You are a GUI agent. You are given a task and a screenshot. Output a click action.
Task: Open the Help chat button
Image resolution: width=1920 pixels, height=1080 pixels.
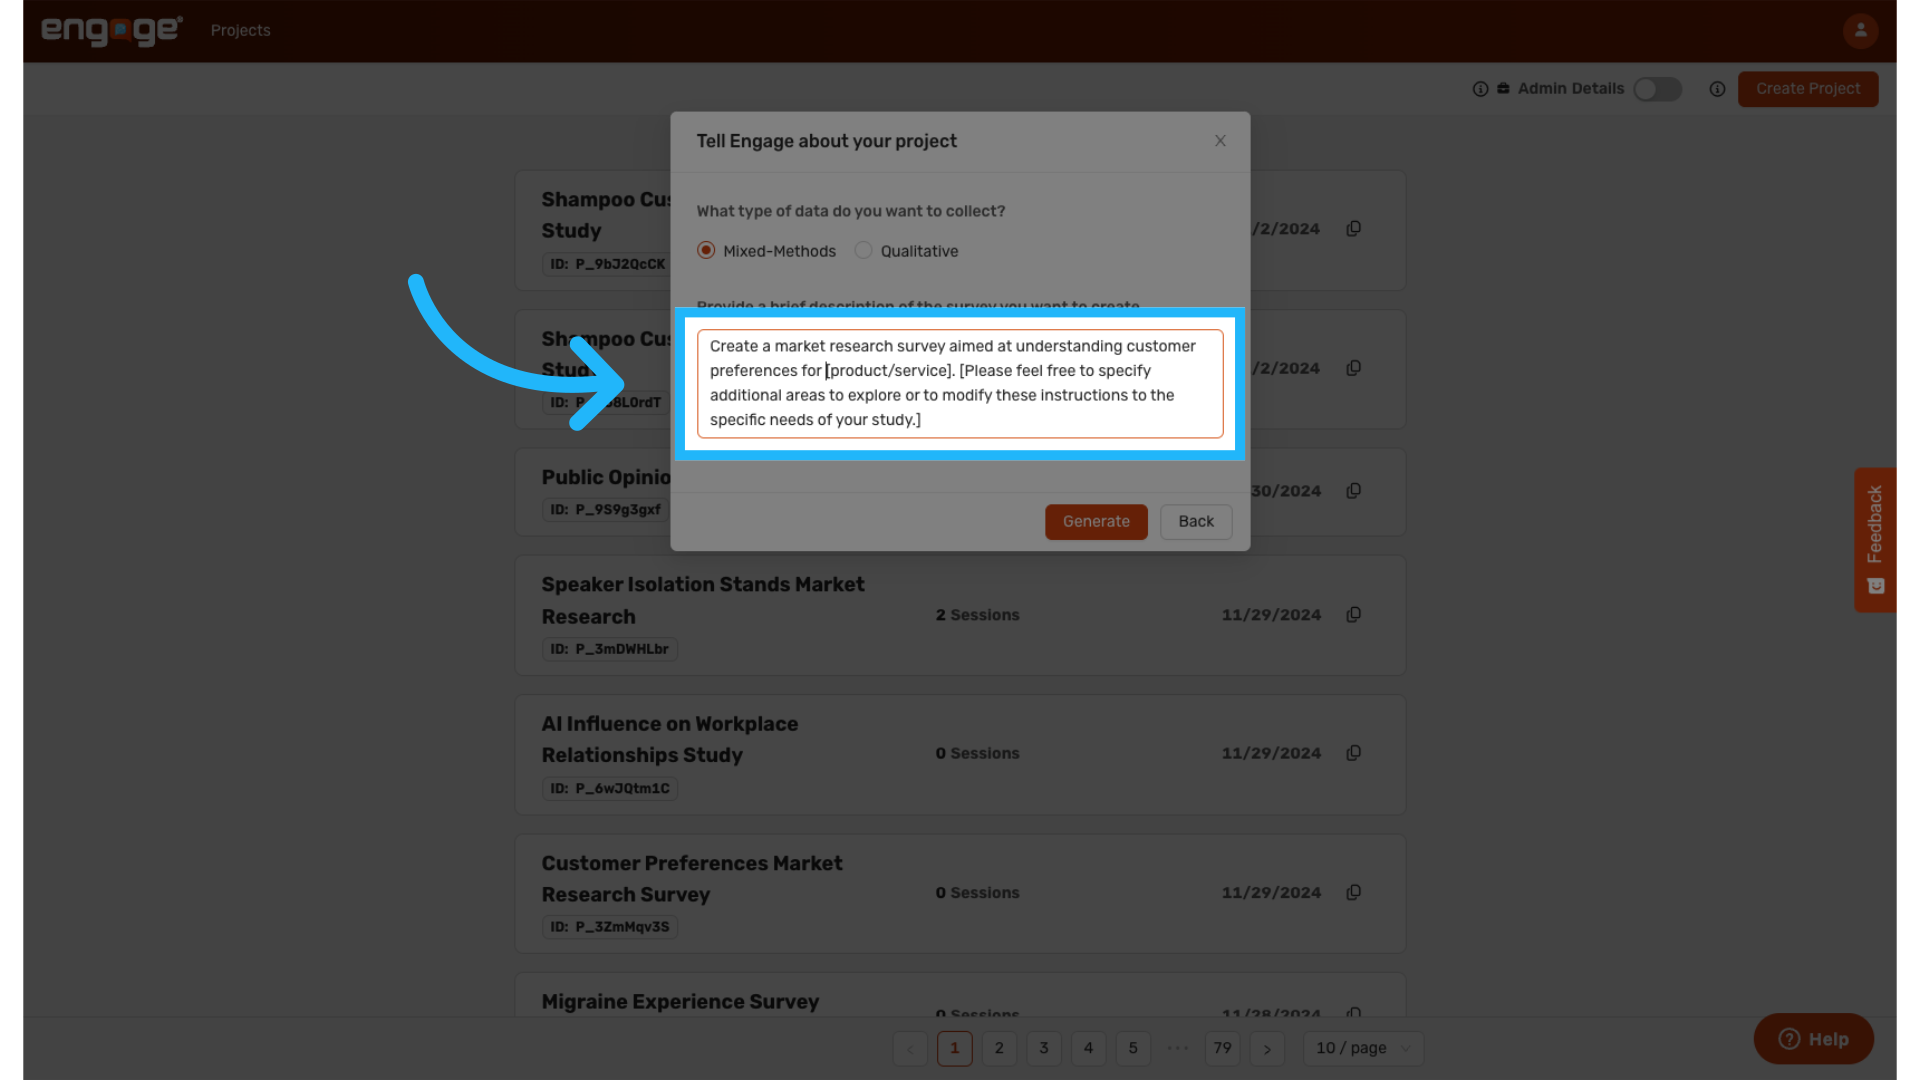pos(1813,1039)
